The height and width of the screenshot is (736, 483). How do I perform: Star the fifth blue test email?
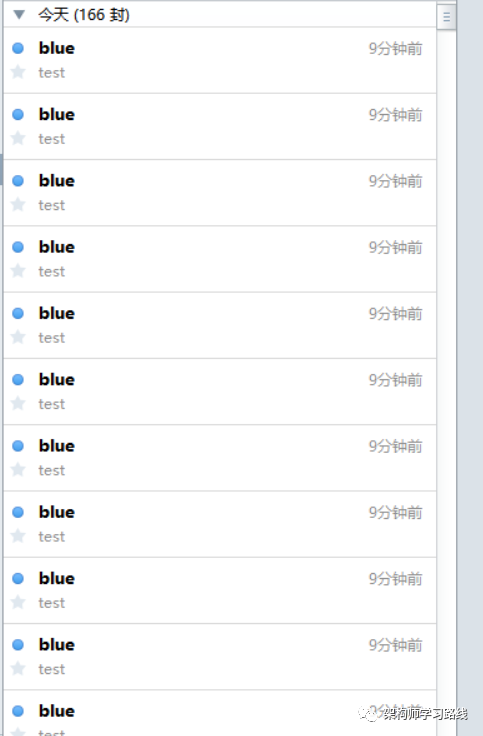[18, 337]
